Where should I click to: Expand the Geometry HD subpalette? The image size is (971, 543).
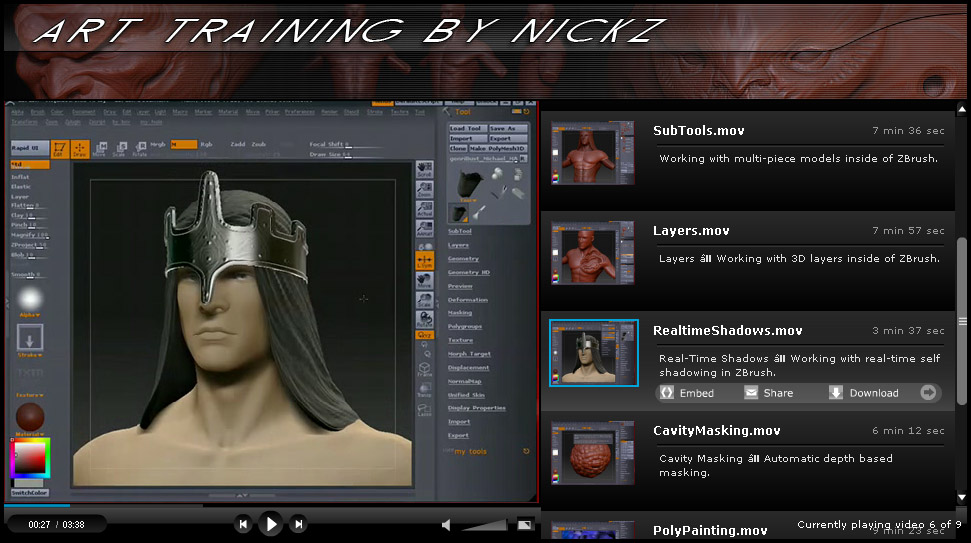click(469, 272)
